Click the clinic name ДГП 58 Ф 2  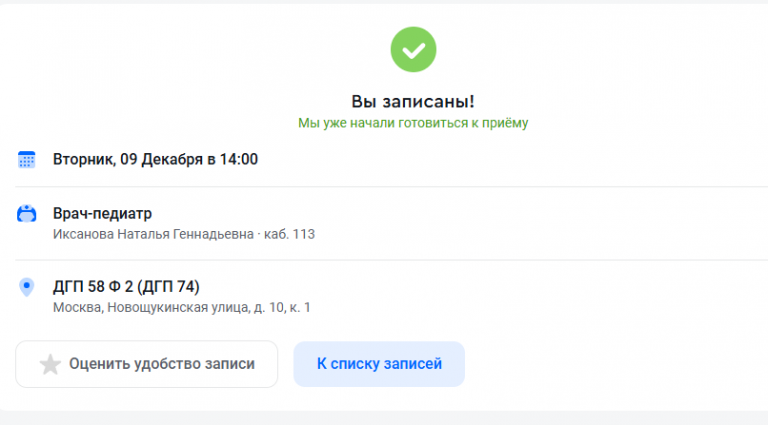click(93, 286)
